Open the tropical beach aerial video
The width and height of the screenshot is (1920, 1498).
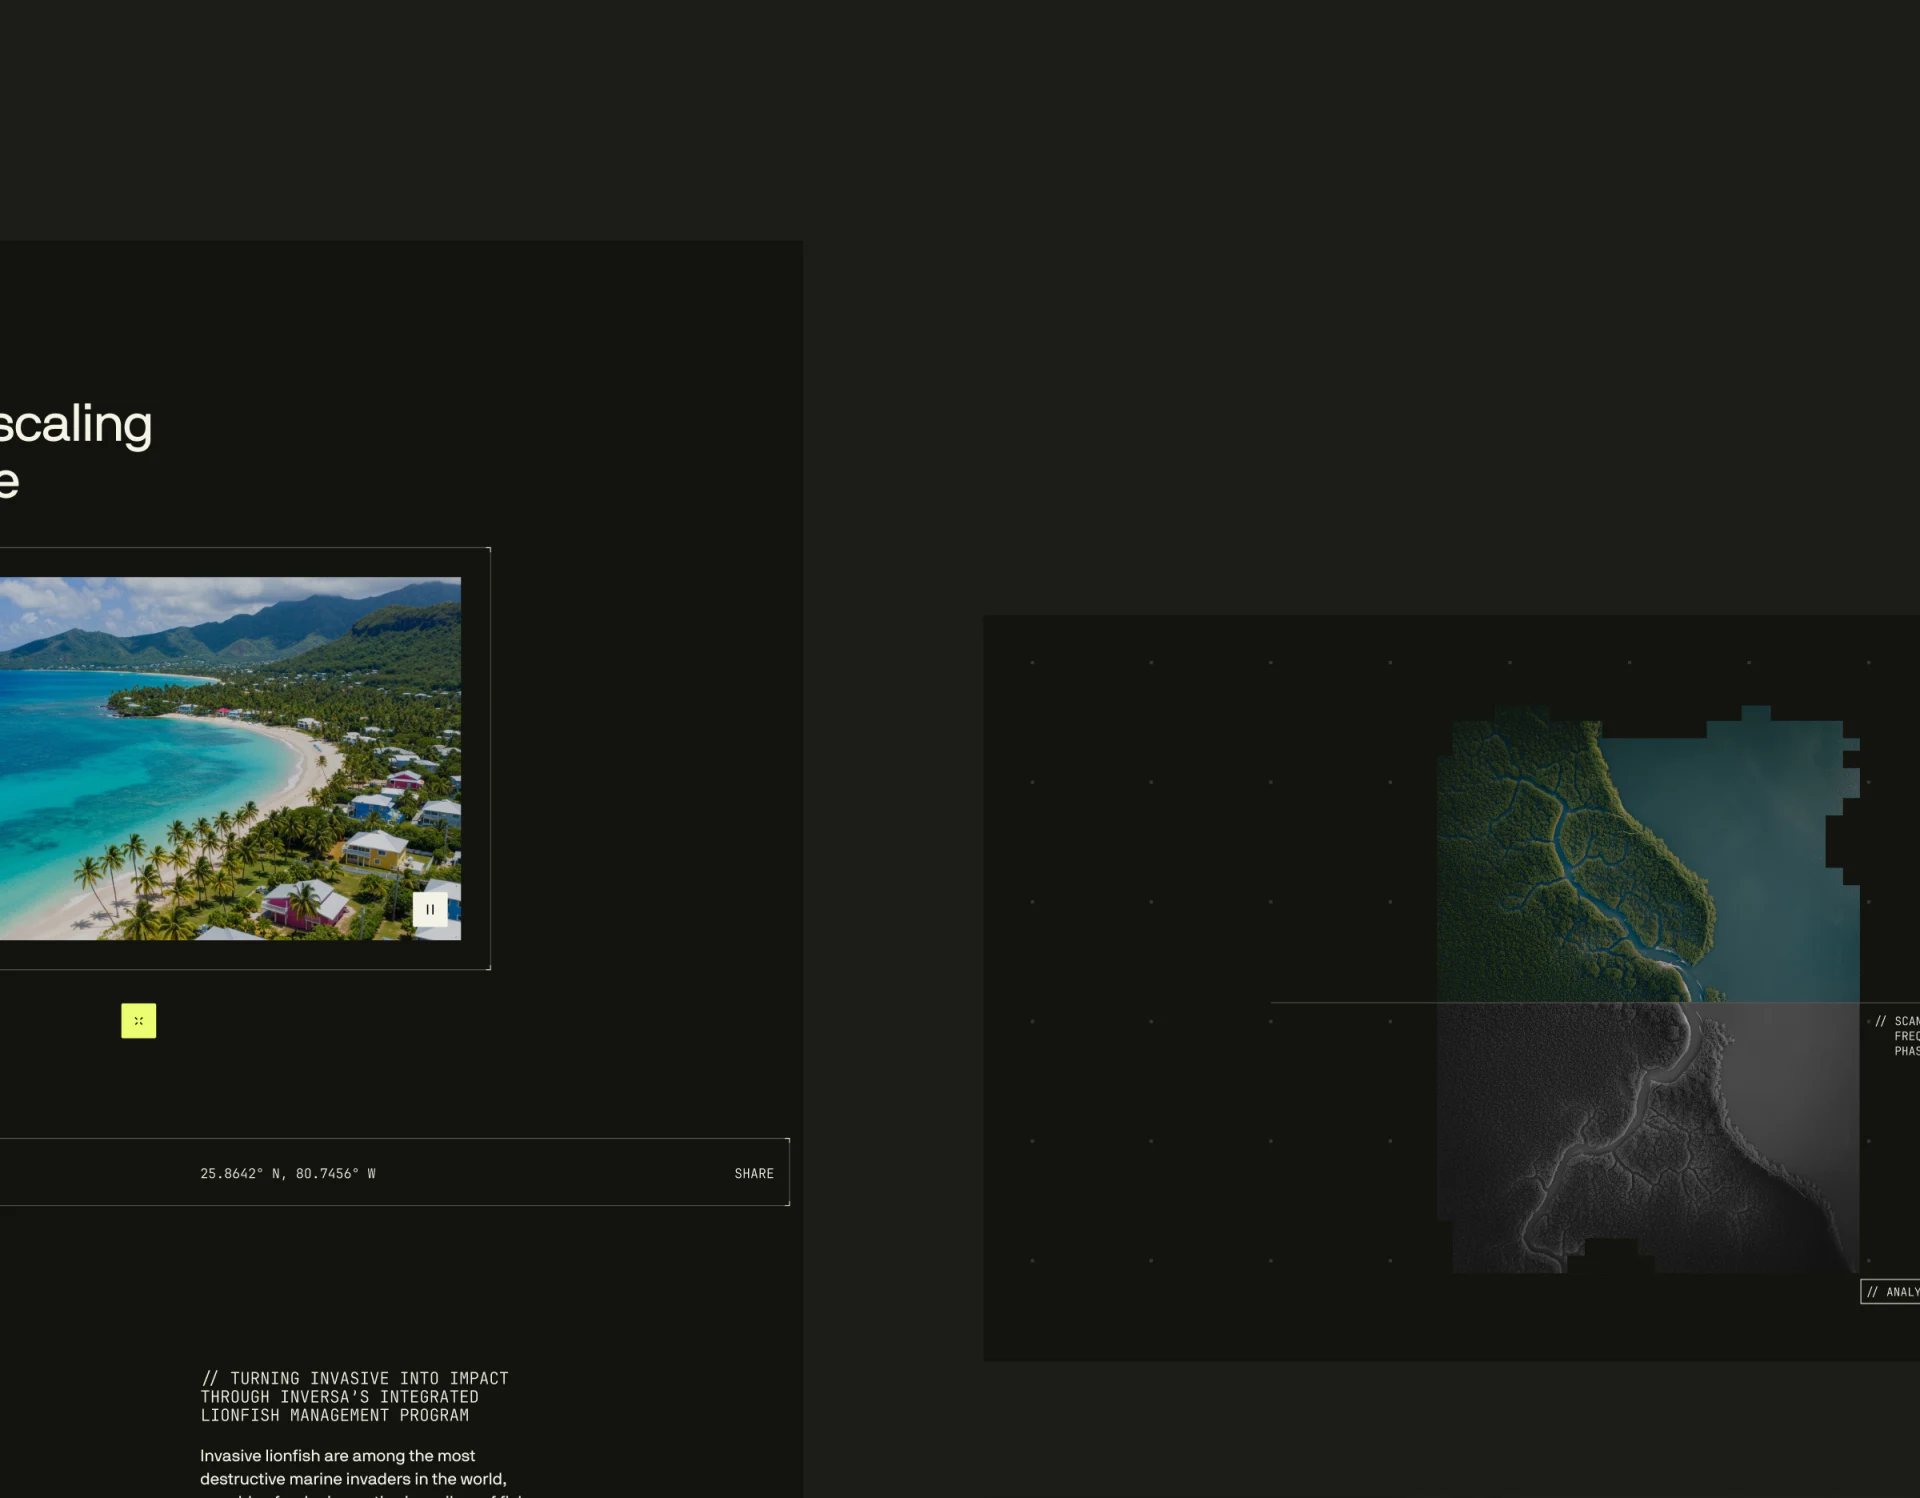click(x=230, y=758)
